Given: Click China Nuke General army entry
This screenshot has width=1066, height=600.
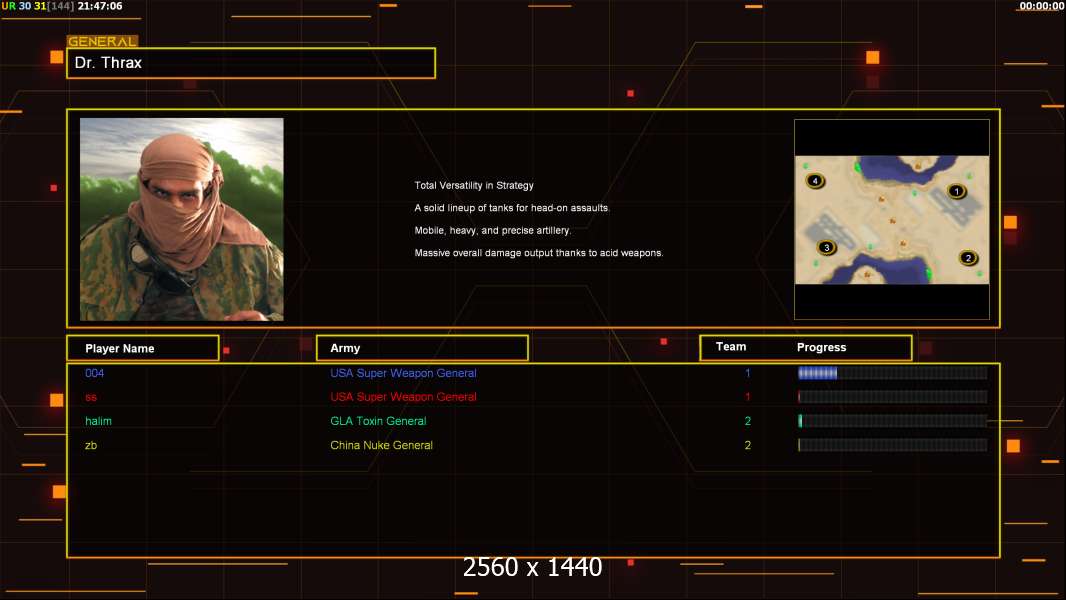Looking at the screenshot, I should (x=381, y=446).
